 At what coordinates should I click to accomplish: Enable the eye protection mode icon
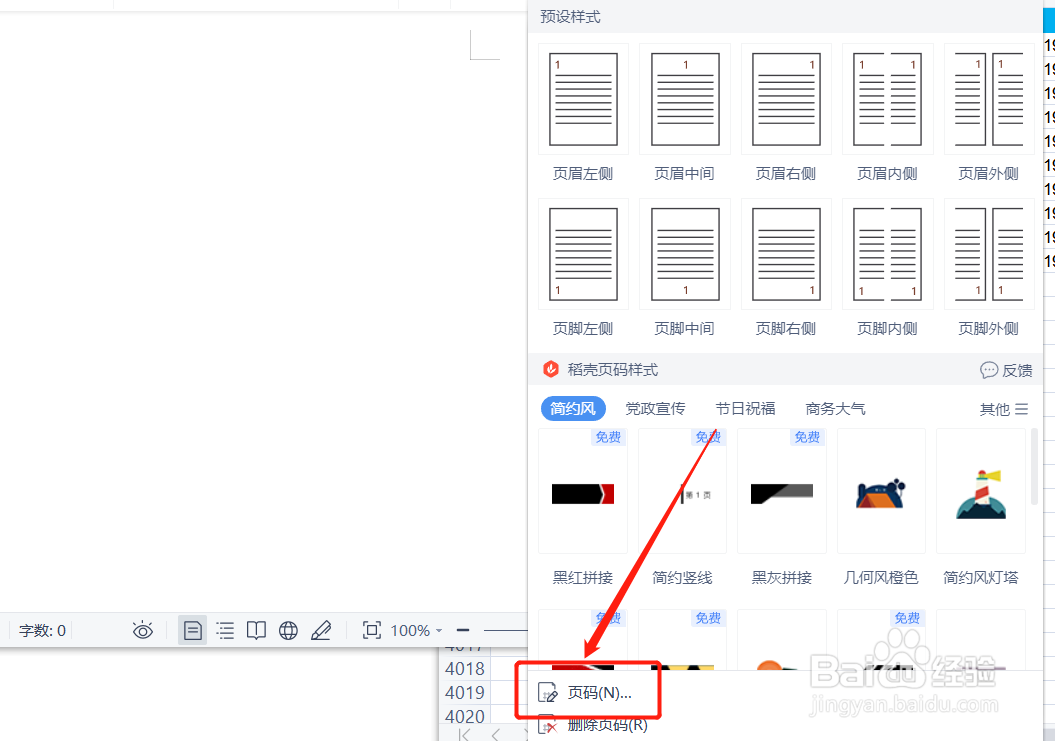pos(142,630)
